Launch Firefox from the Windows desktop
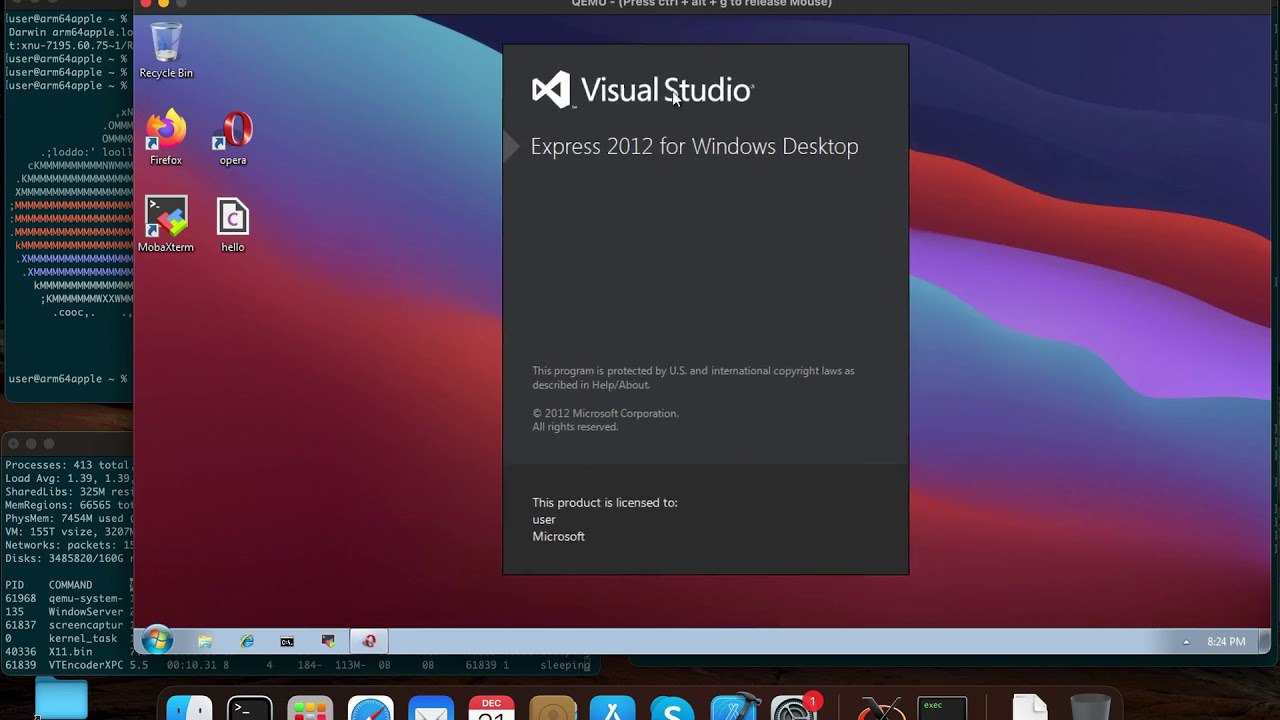Viewport: 1280px width, 720px height. [166, 138]
